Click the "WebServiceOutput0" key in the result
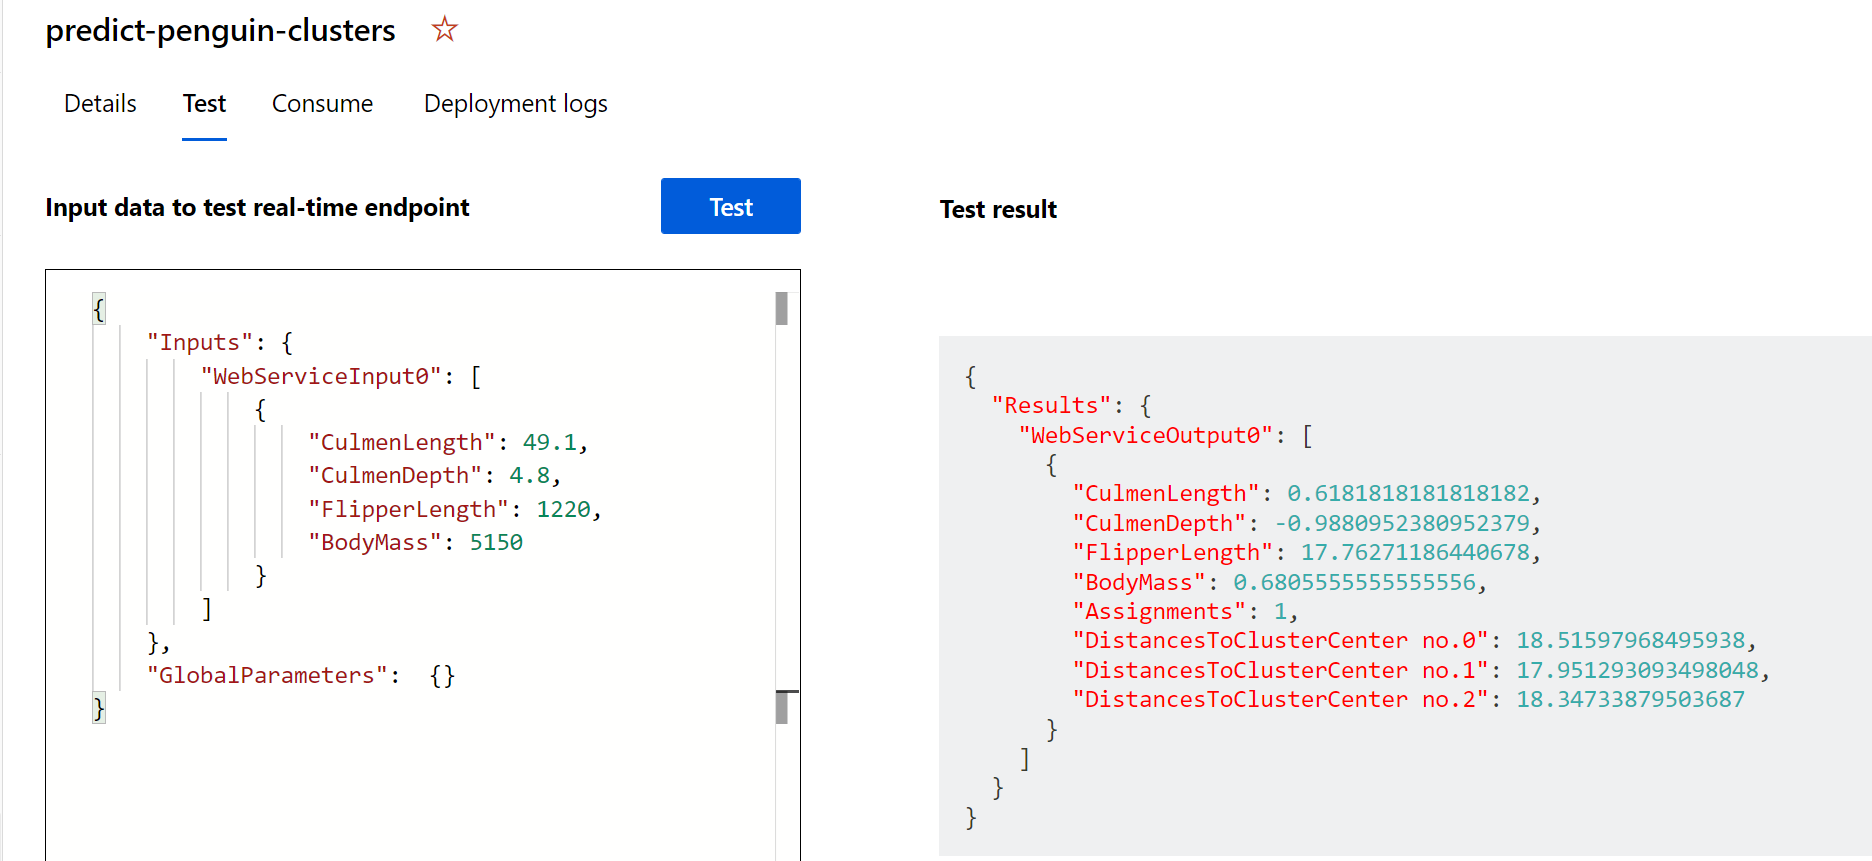The height and width of the screenshot is (861, 1872). [1145, 435]
